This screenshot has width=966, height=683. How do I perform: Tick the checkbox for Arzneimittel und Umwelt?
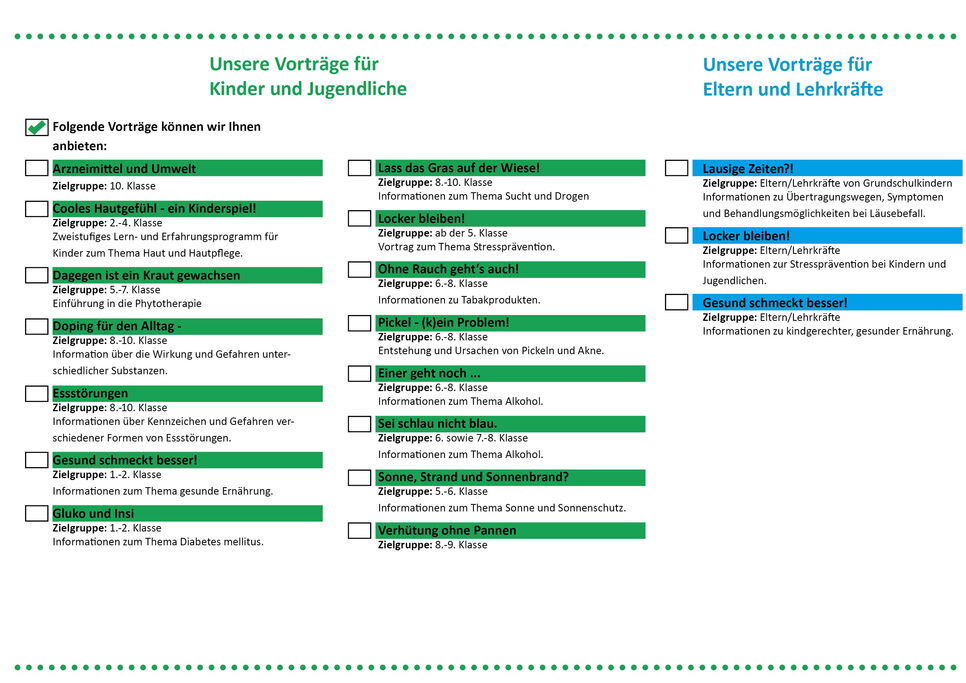pyautogui.click(x=37, y=168)
